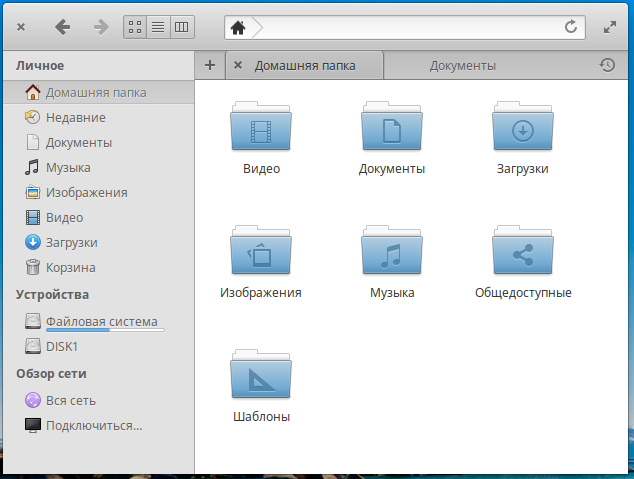This screenshot has height=479, width=634.
Task: Open a new tab with plus button
Action: pyautogui.click(x=210, y=65)
